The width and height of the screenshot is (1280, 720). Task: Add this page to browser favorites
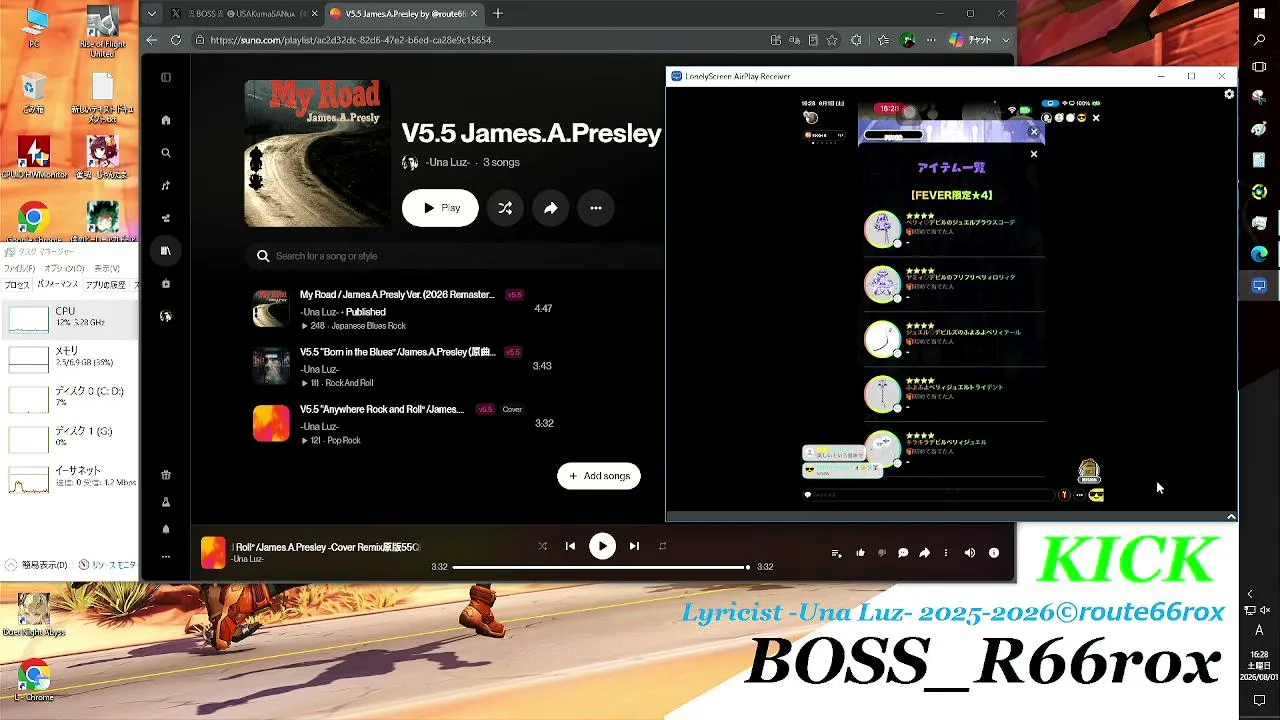[x=830, y=40]
